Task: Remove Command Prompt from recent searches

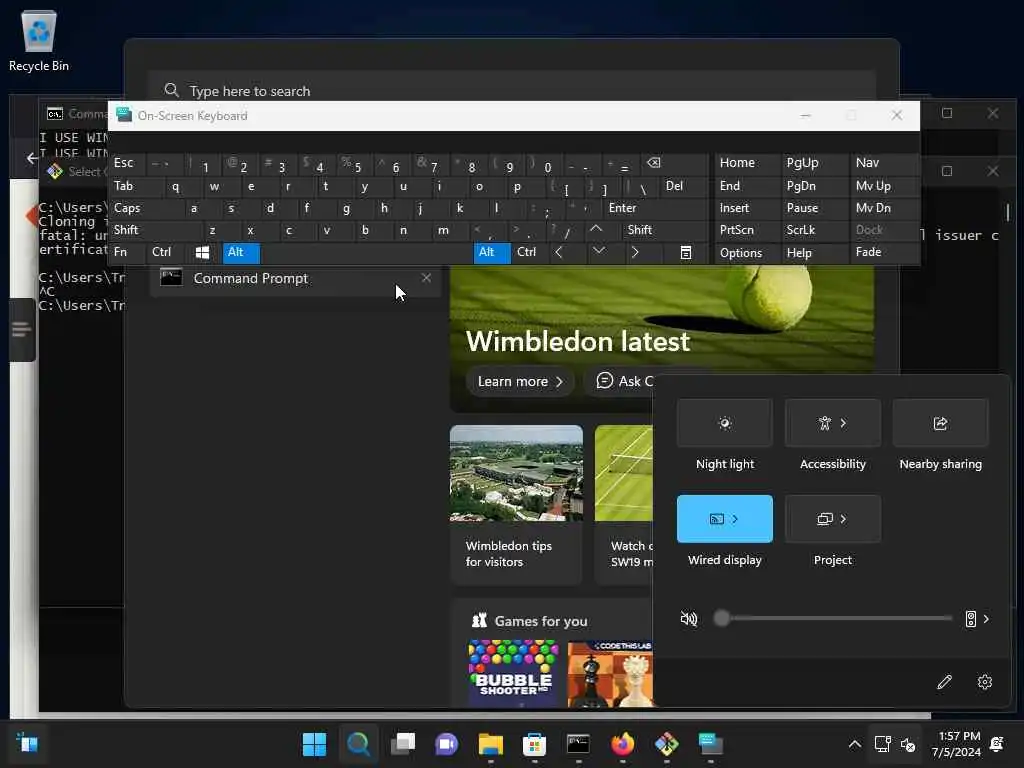Action: [426, 278]
